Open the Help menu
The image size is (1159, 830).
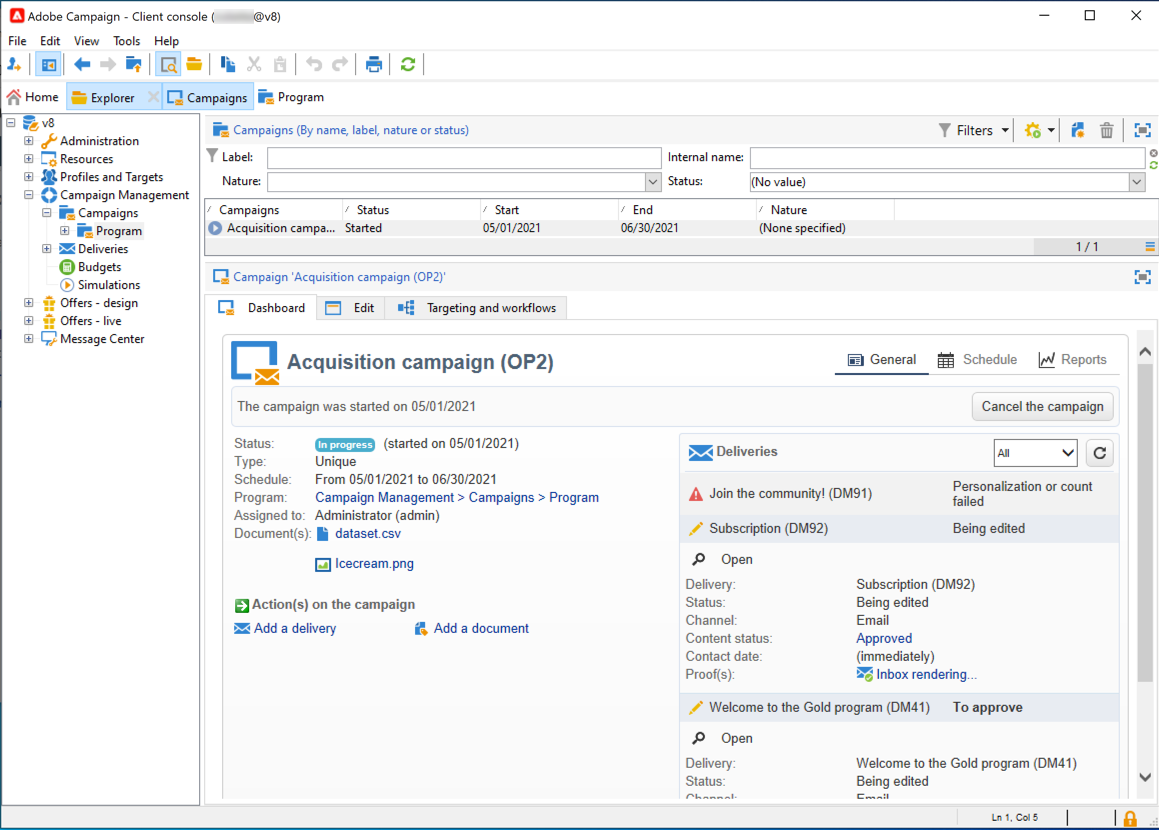(166, 41)
